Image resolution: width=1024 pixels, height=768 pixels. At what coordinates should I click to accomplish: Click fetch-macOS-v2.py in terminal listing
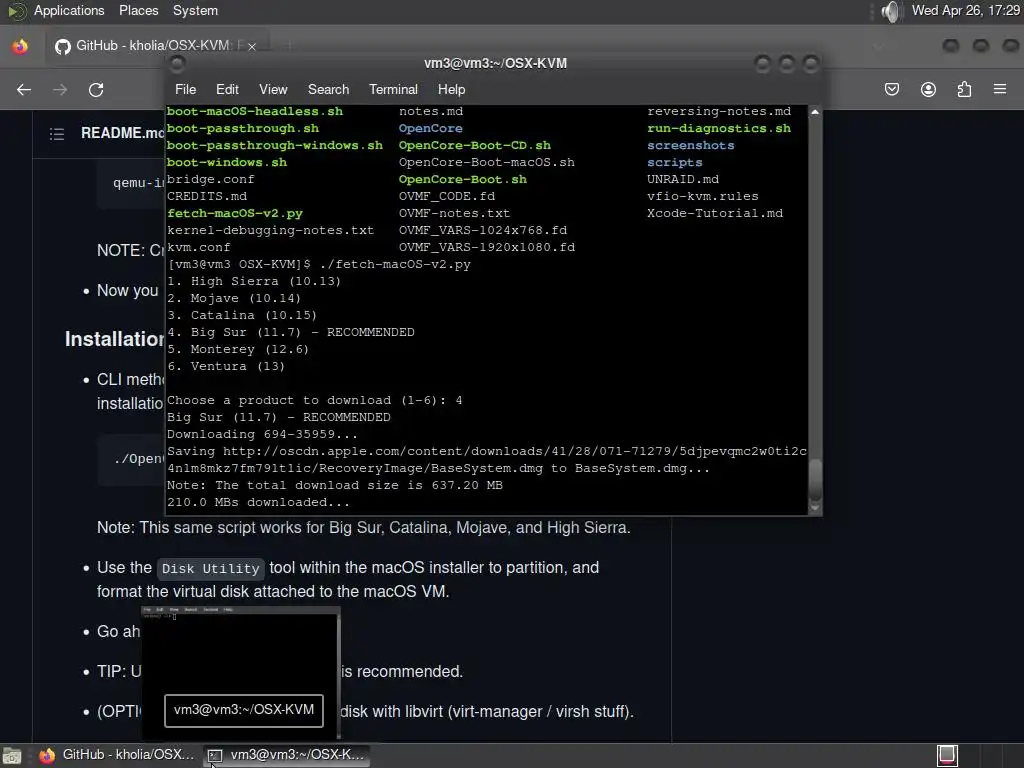234,214
